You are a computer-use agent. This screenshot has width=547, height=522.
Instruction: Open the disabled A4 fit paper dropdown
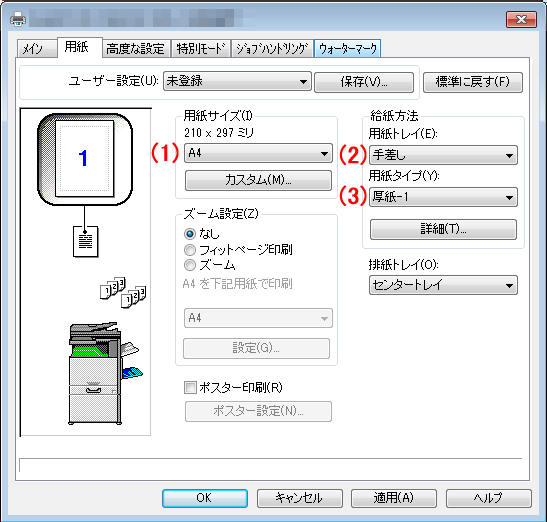pos(258,318)
